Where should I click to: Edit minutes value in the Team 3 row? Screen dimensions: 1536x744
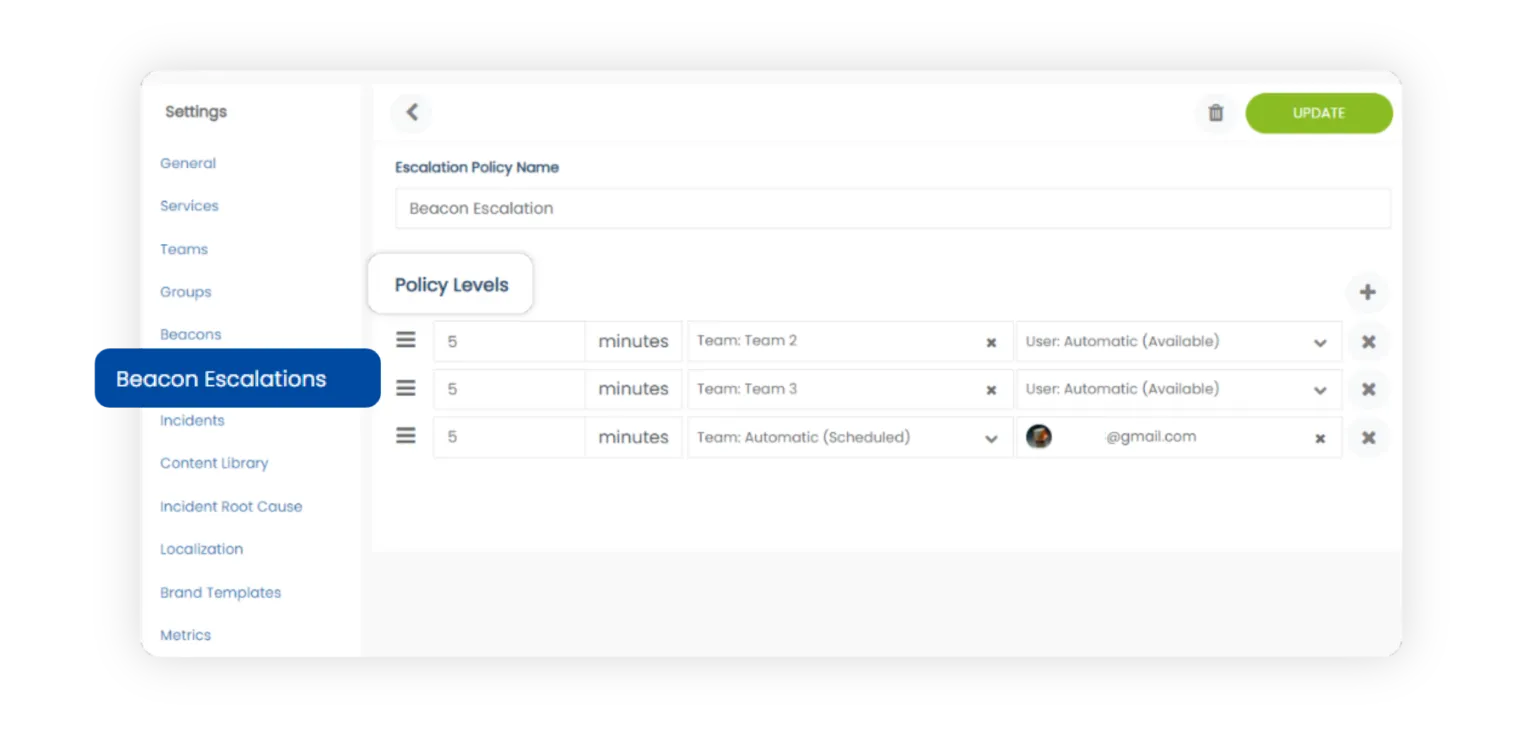[510, 389]
